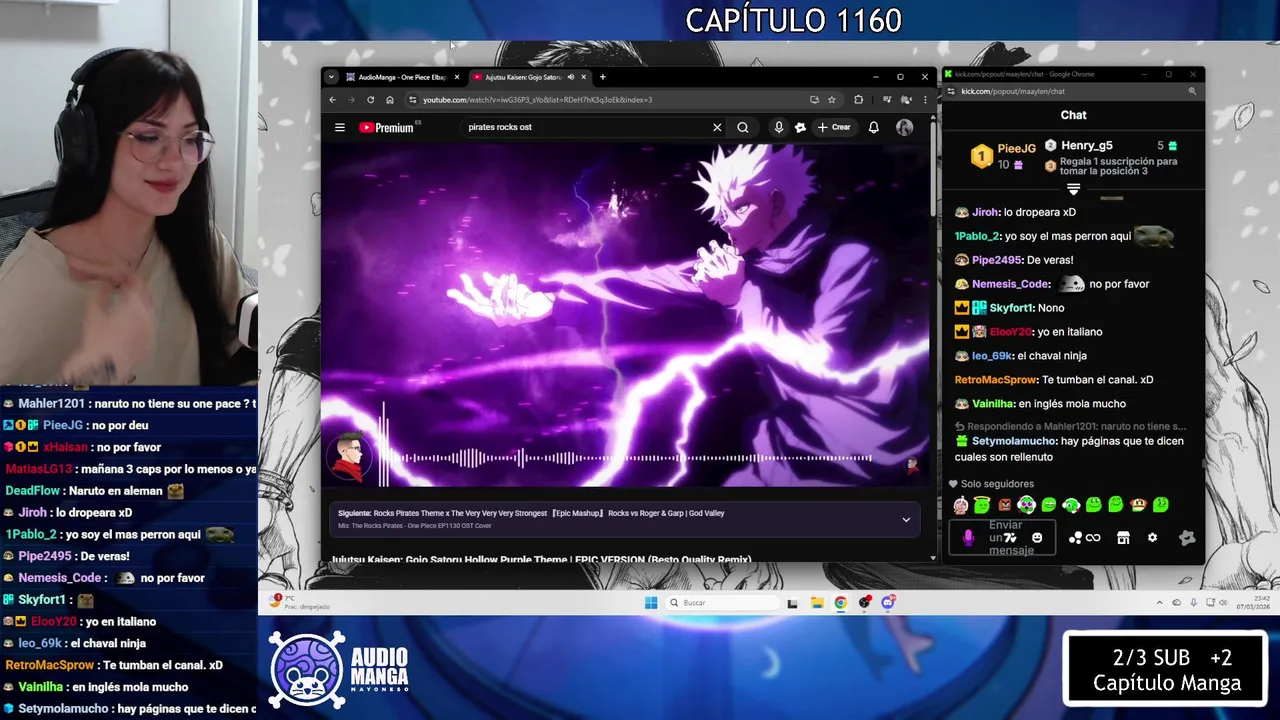
Task: Expand the Siguiente up-next panel chevron
Action: point(906,519)
